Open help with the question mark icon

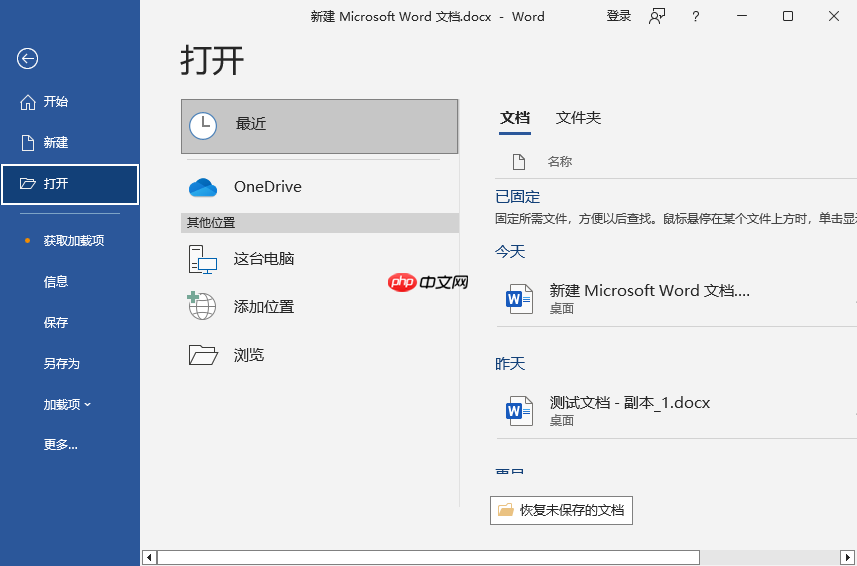[695, 16]
